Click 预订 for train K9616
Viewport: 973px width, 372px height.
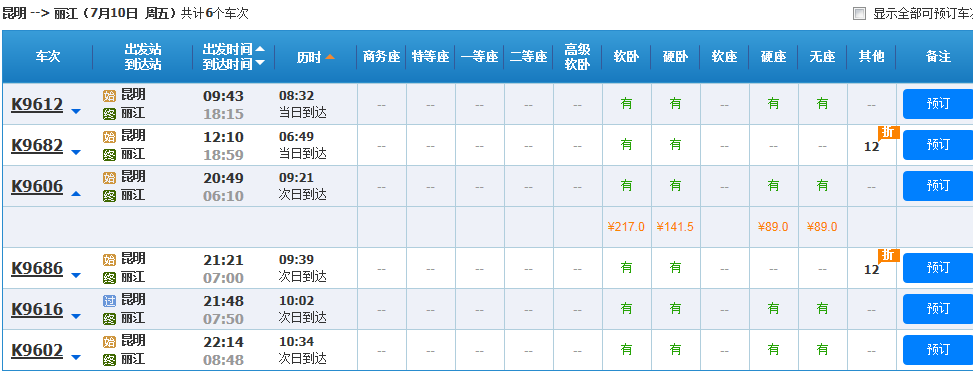938,309
